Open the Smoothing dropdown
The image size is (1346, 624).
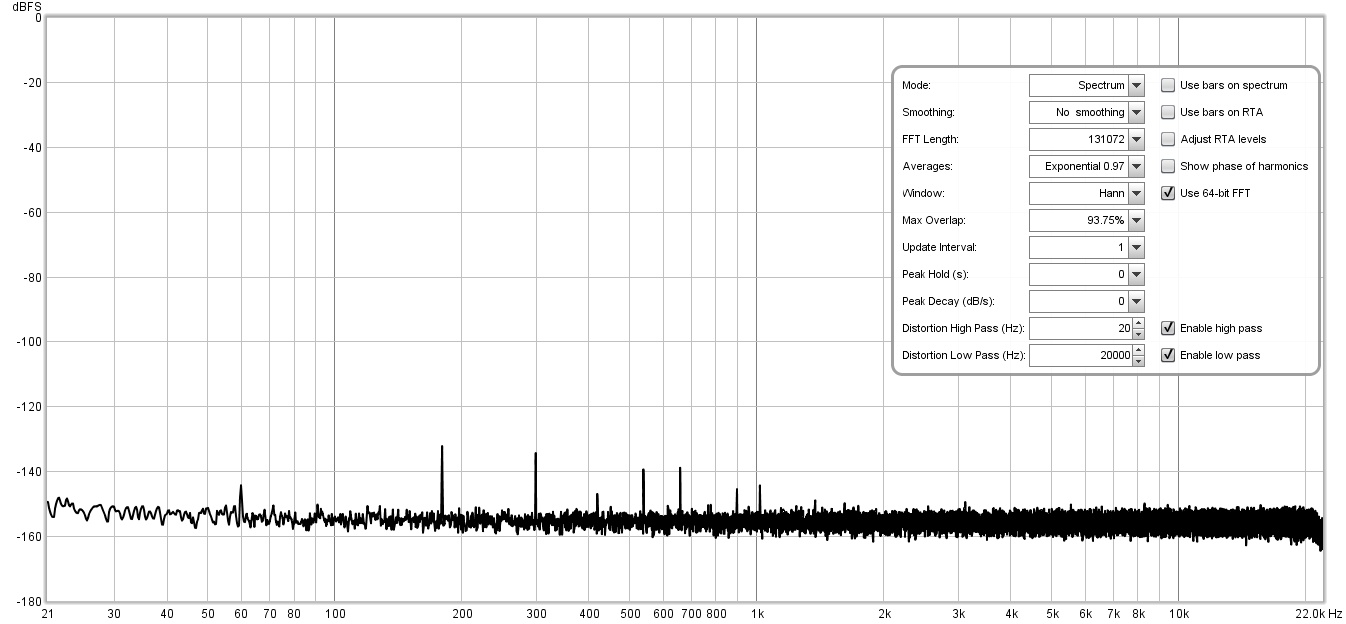(x=1136, y=113)
